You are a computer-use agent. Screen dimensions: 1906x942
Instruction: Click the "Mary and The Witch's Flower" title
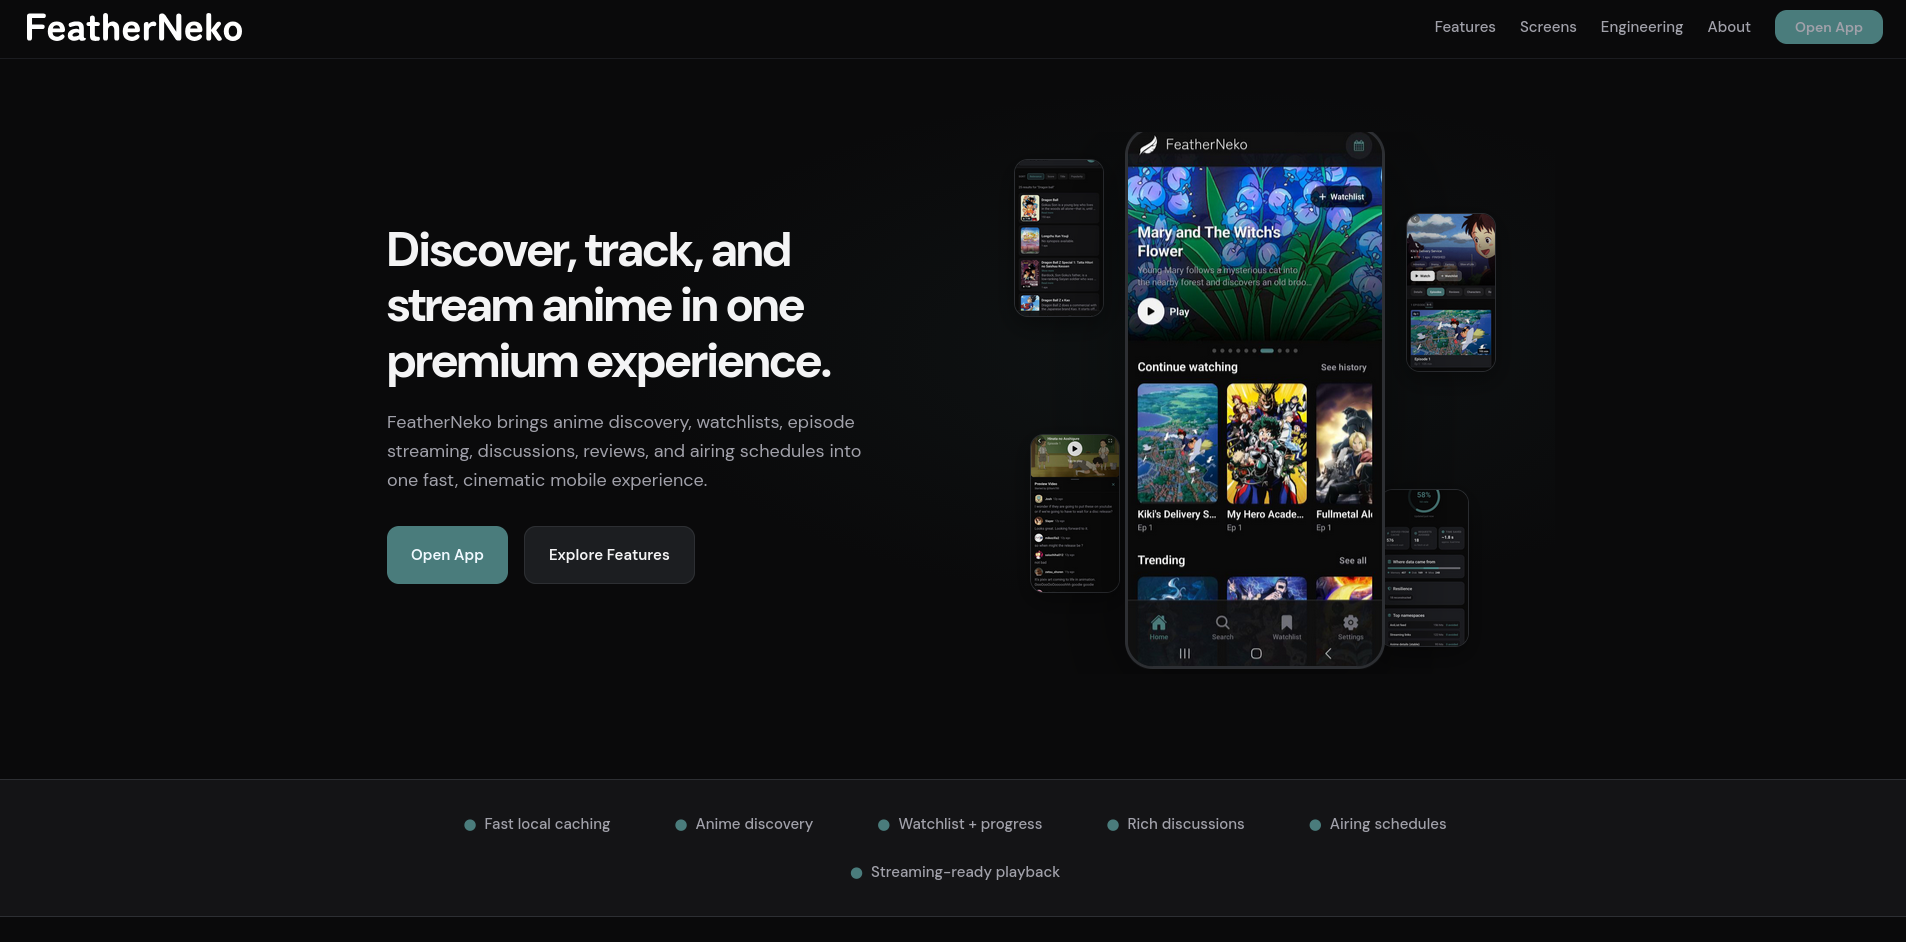1209,241
